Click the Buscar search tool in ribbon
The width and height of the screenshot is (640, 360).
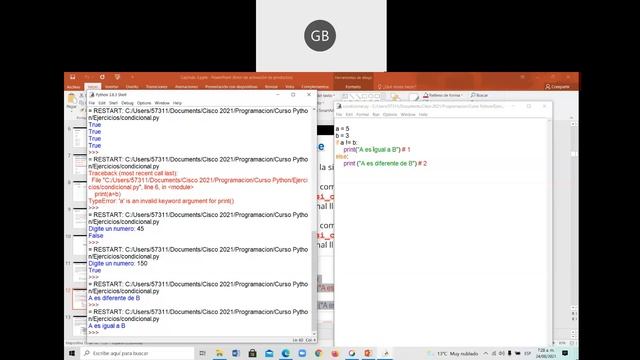480,95
